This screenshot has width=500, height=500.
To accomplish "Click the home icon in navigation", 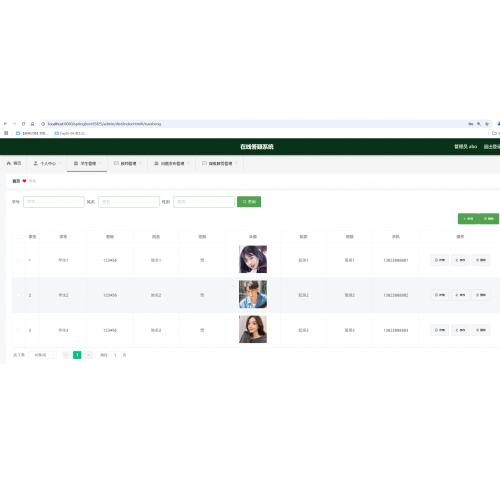I will [x=9, y=163].
